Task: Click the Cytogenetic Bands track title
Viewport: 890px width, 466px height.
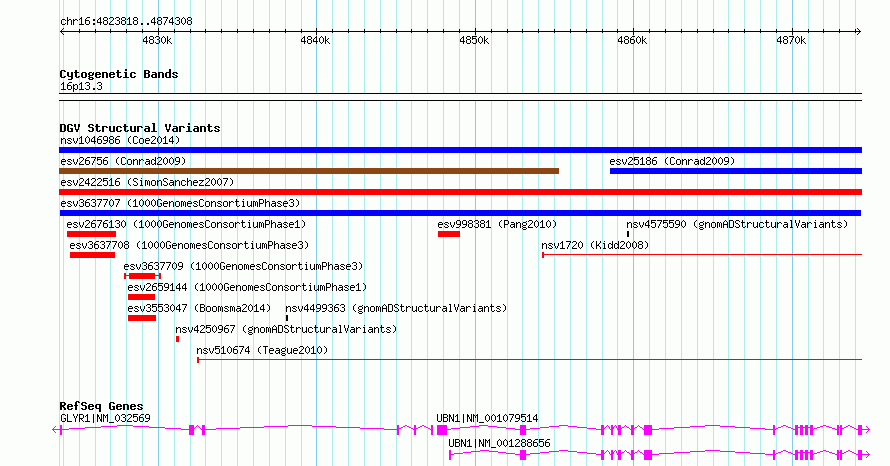Action: (x=119, y=74)
